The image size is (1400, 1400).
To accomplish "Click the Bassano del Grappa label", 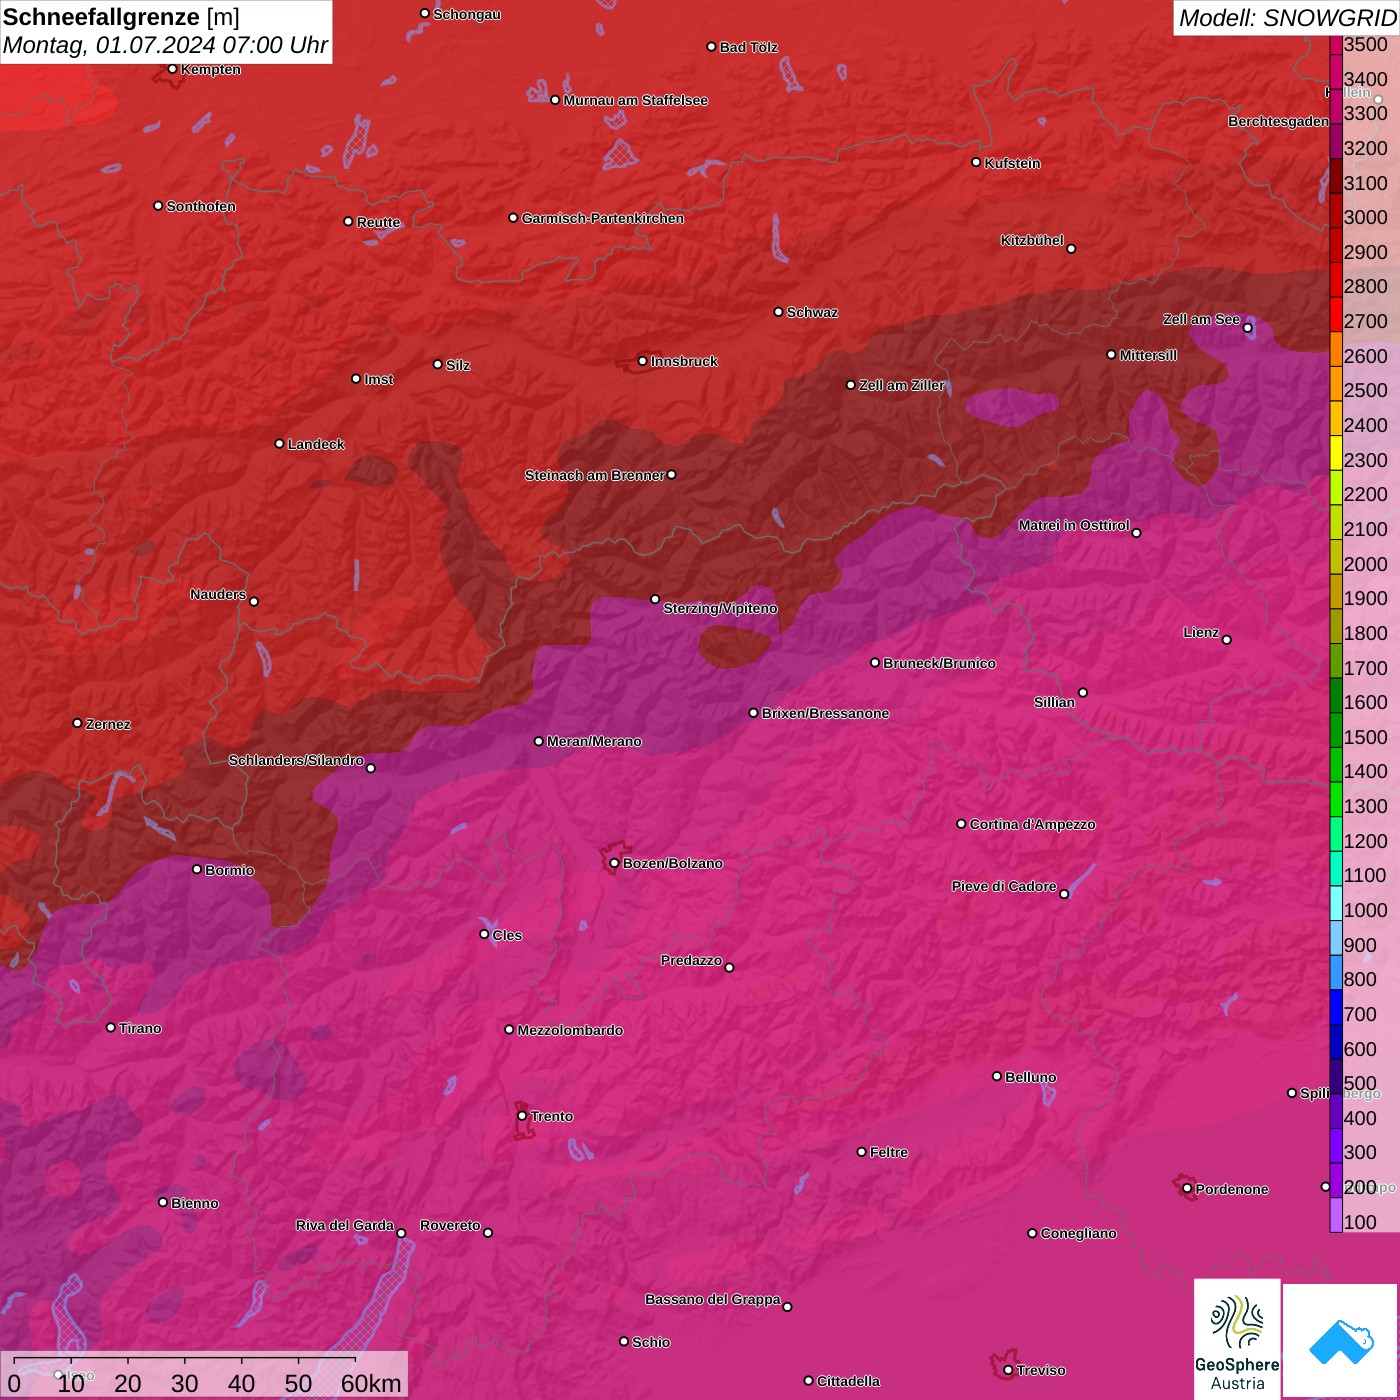I will 713,1299.
